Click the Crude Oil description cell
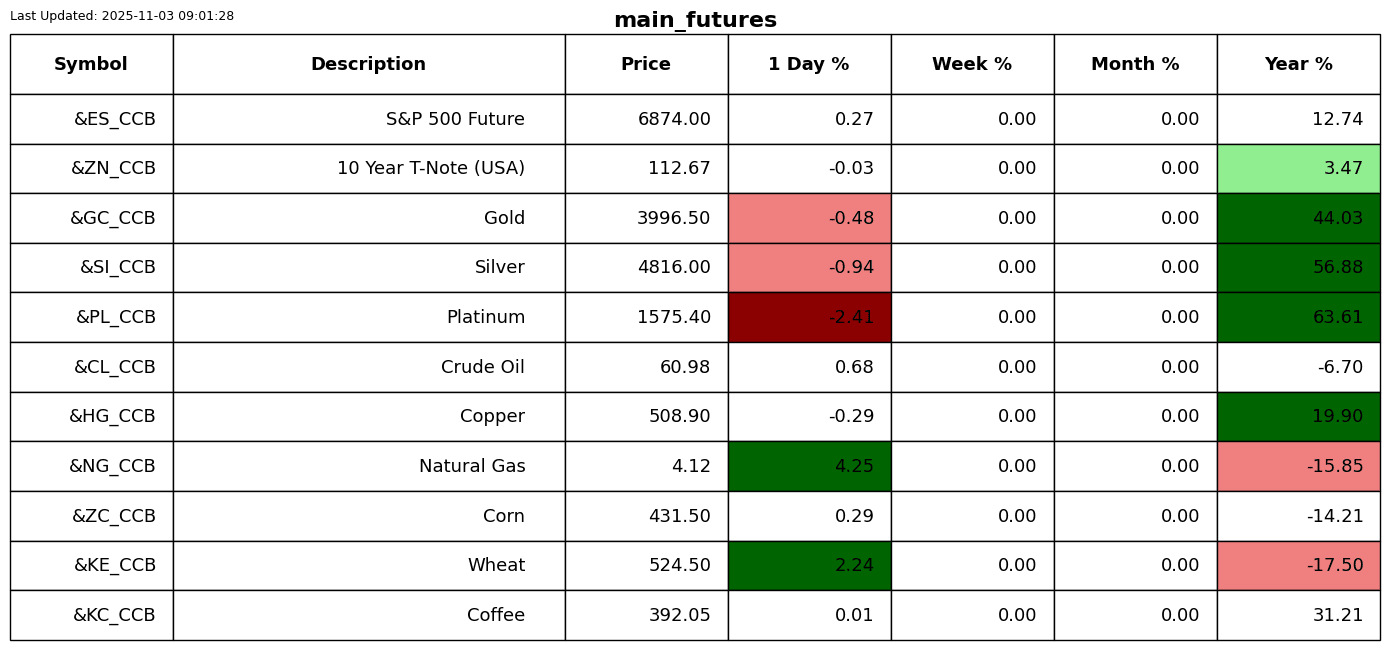This screenshot has width=1390, height=650. click(x=368, y=367)
